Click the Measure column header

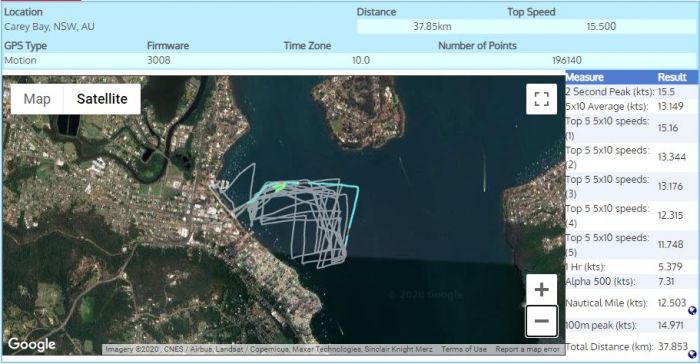(x=584, y=77)
